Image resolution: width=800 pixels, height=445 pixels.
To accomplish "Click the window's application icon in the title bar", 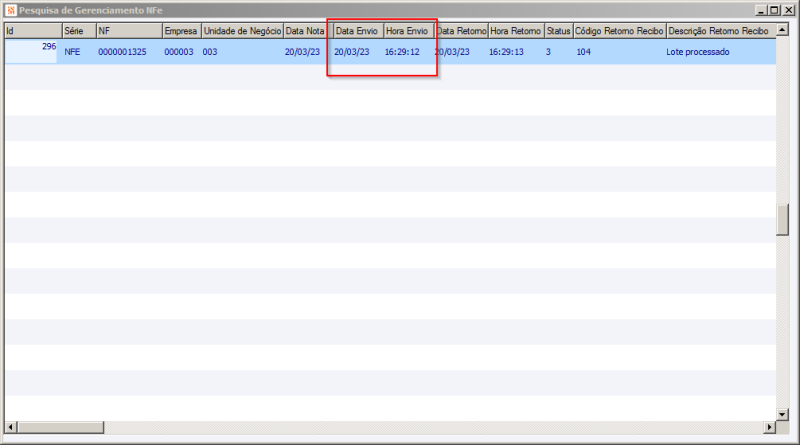I will (11, 10).
